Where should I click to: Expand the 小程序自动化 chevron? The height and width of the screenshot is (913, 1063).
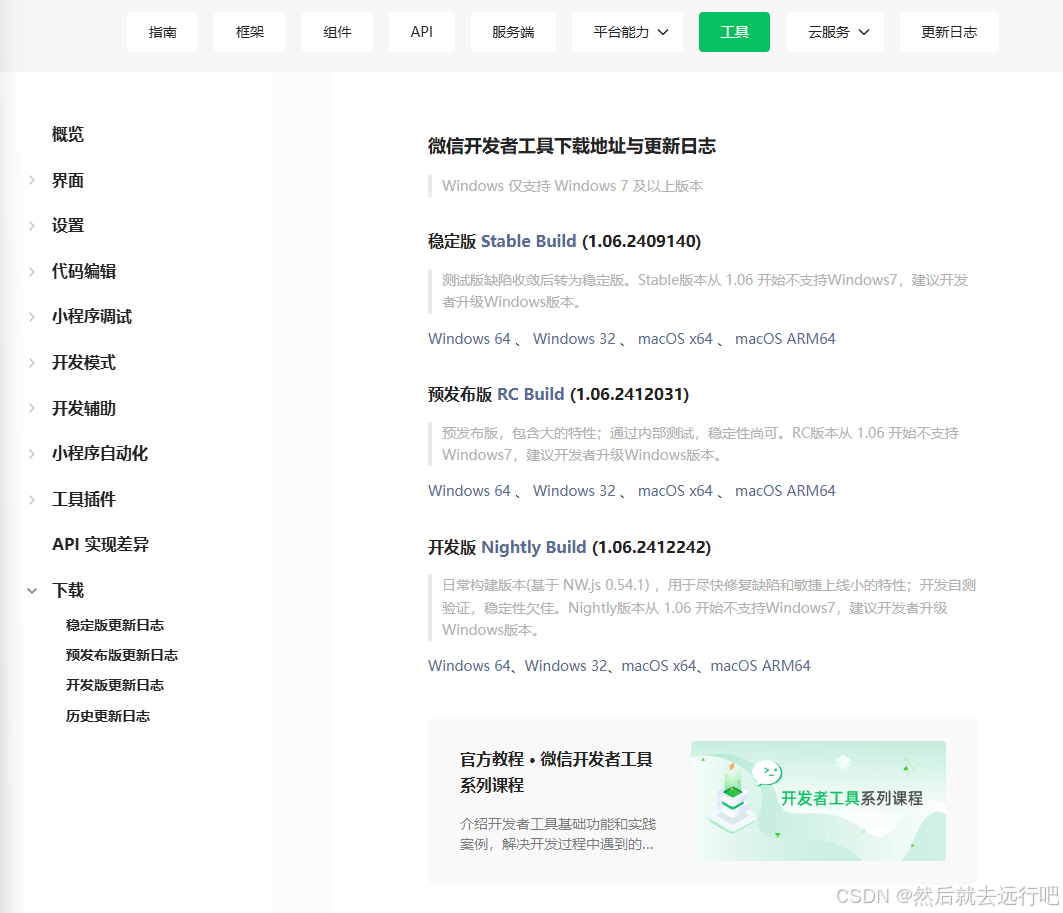point(32,453)
